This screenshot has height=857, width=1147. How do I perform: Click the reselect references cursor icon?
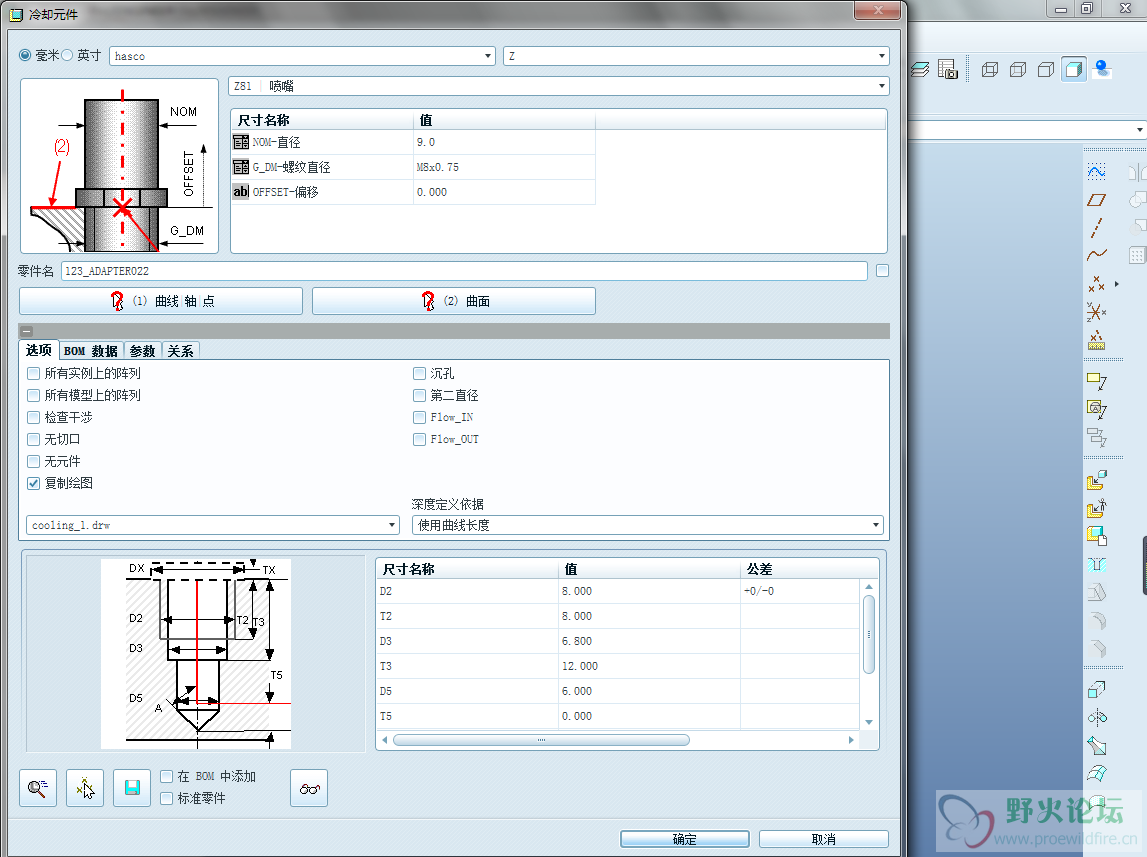pyautogui.click(x=85, y=788)
